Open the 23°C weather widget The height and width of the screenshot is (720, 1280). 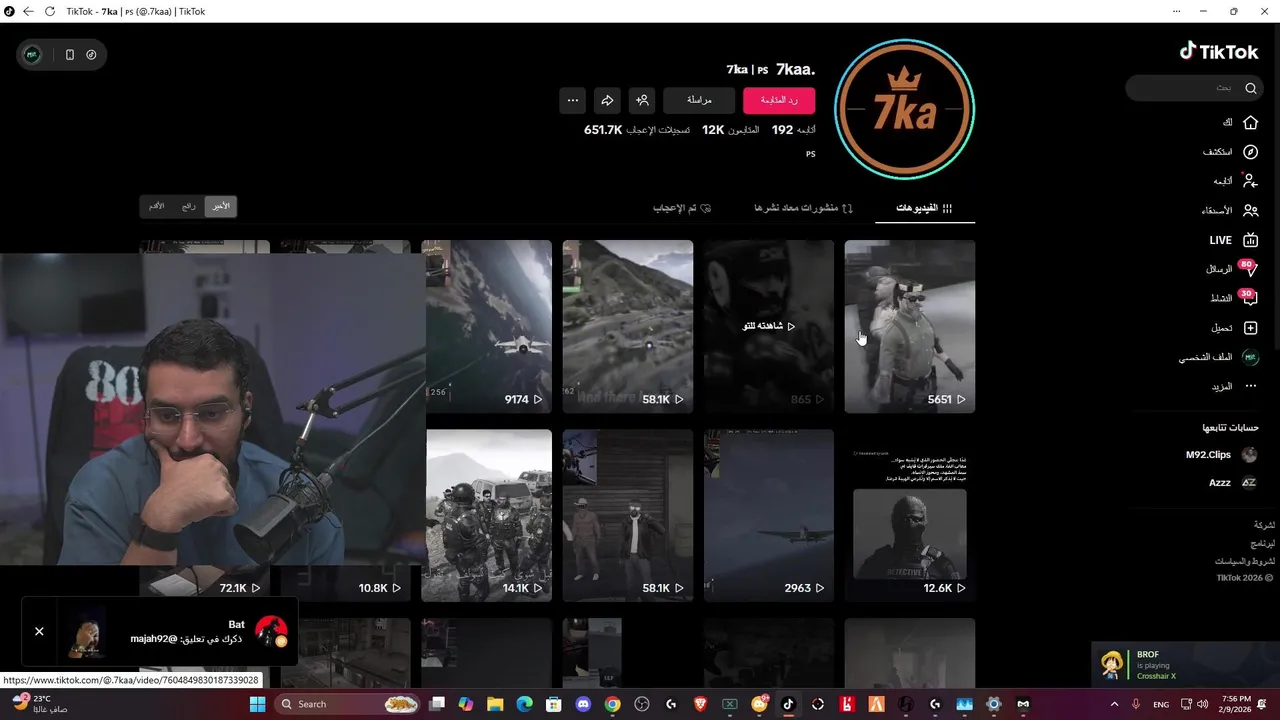[x=38, y=704]
